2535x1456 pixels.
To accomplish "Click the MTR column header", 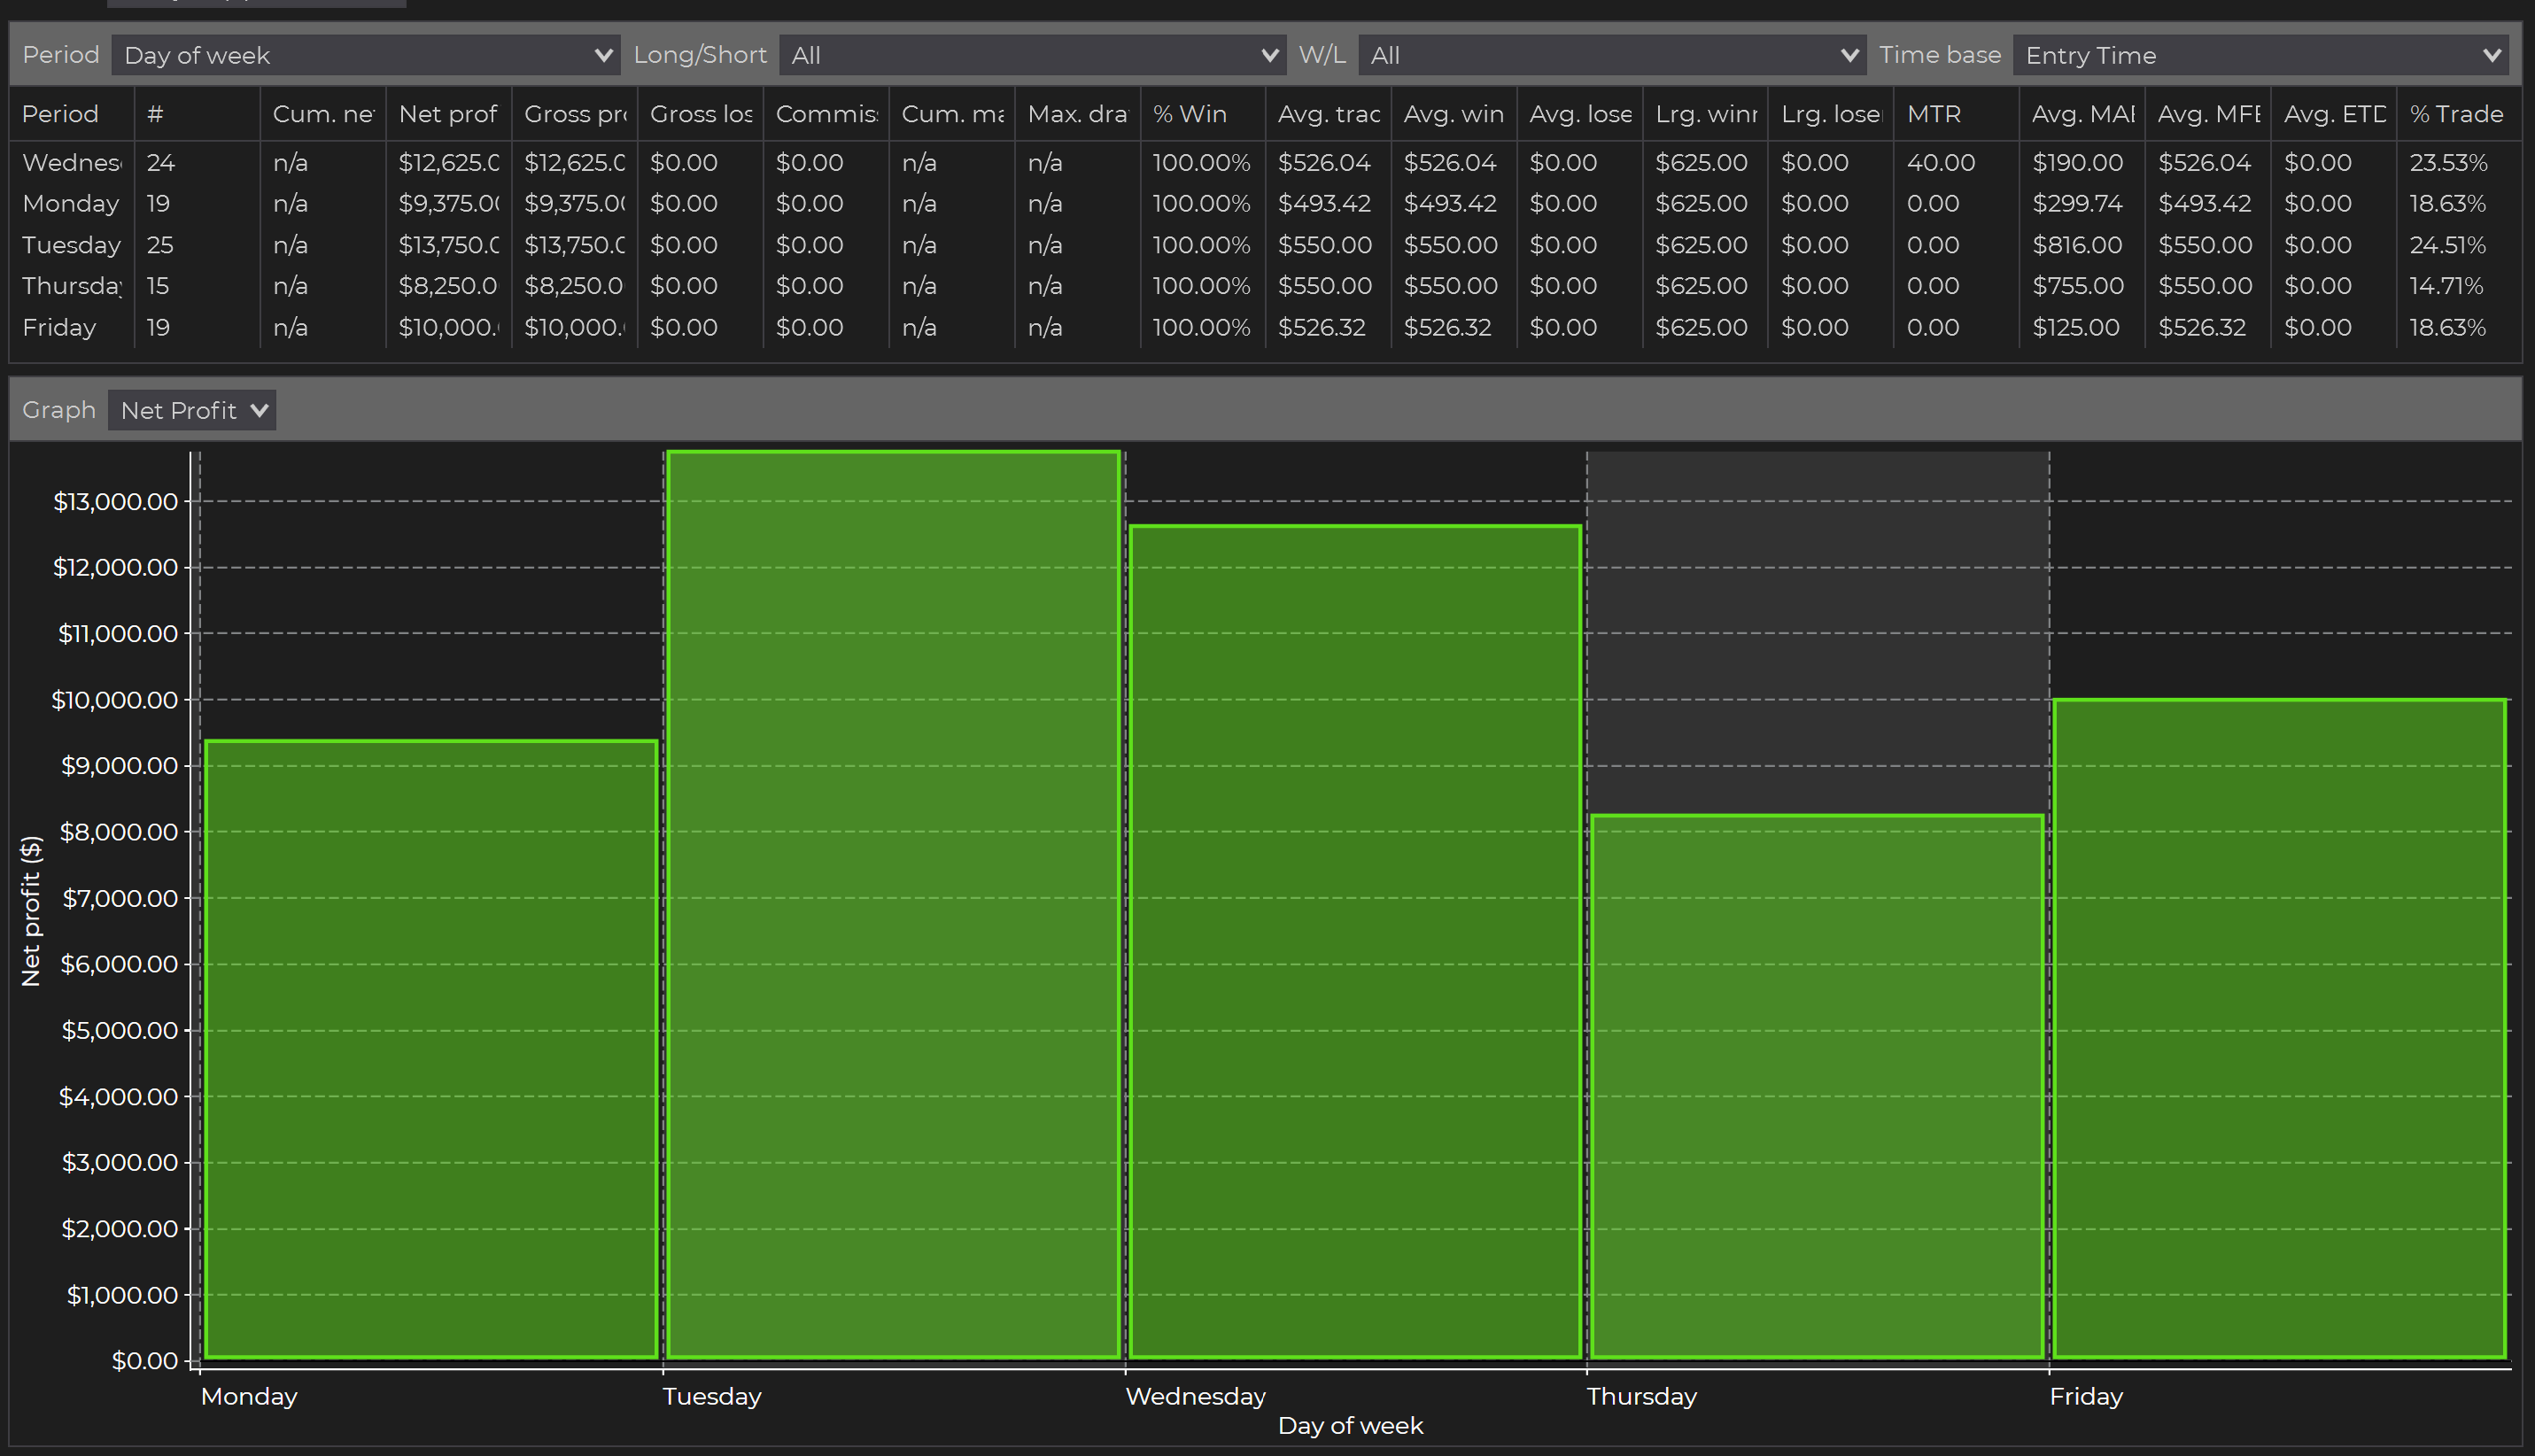I will tap(1934, 114).
